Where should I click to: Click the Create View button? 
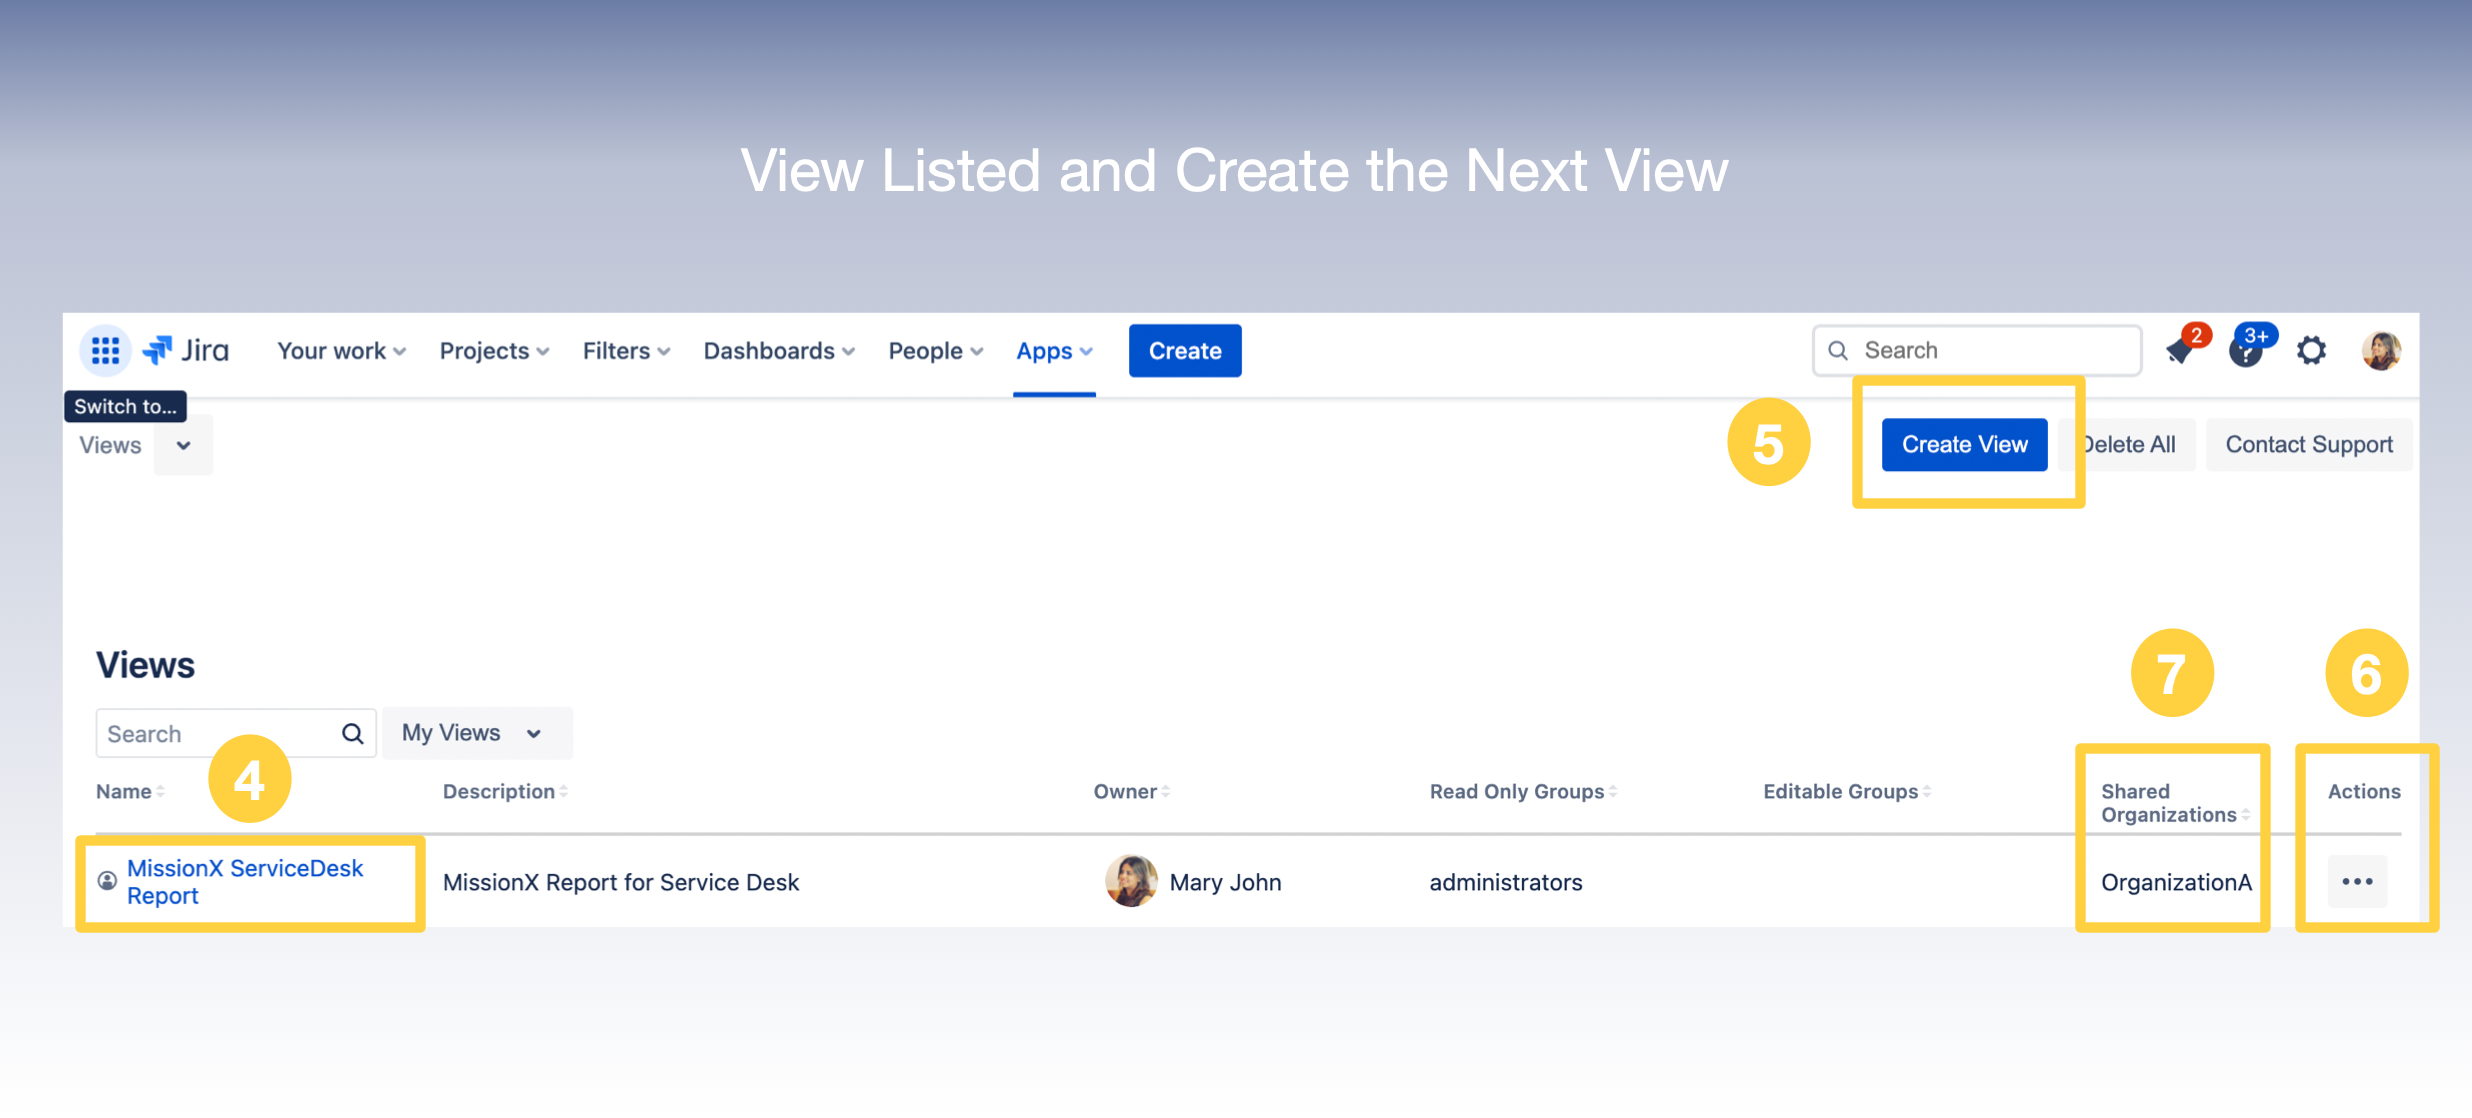[x=1964, y=445]
